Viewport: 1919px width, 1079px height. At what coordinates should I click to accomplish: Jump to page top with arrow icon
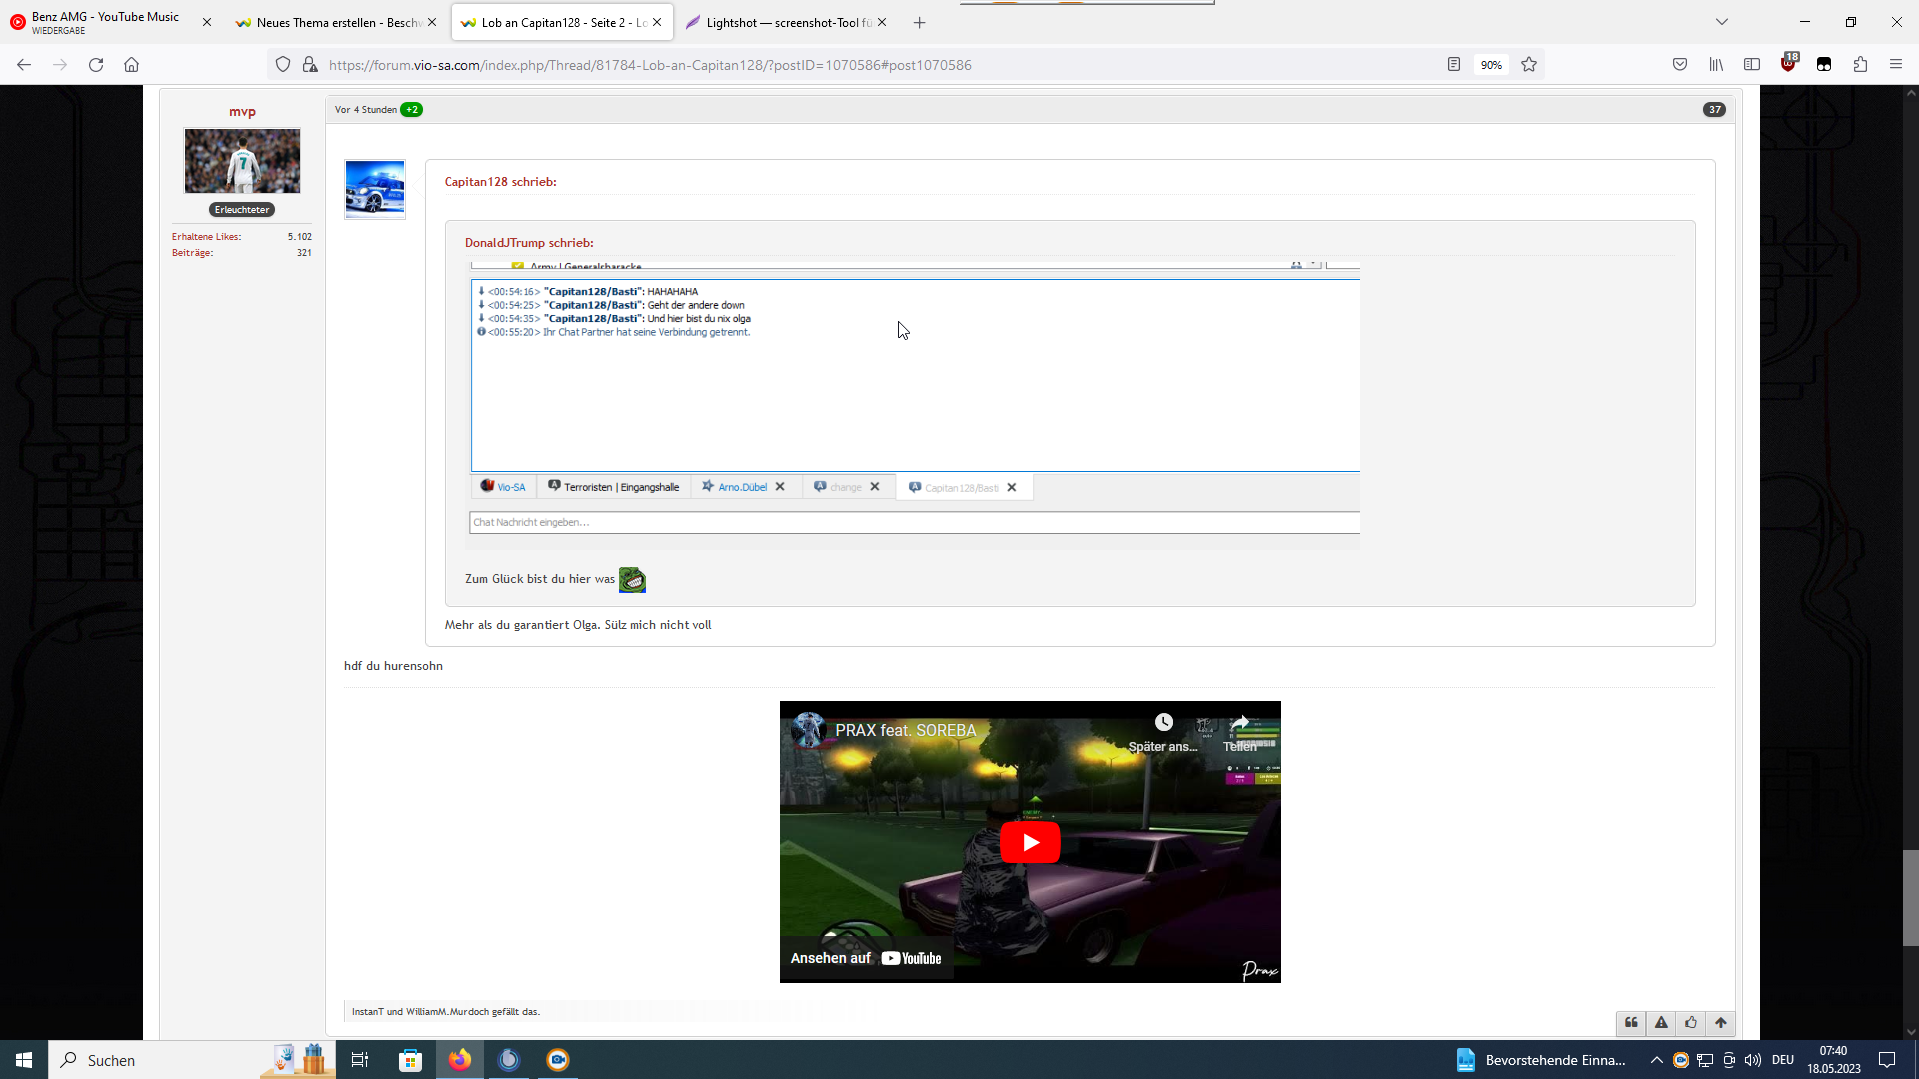(x=1721, y=1022)
